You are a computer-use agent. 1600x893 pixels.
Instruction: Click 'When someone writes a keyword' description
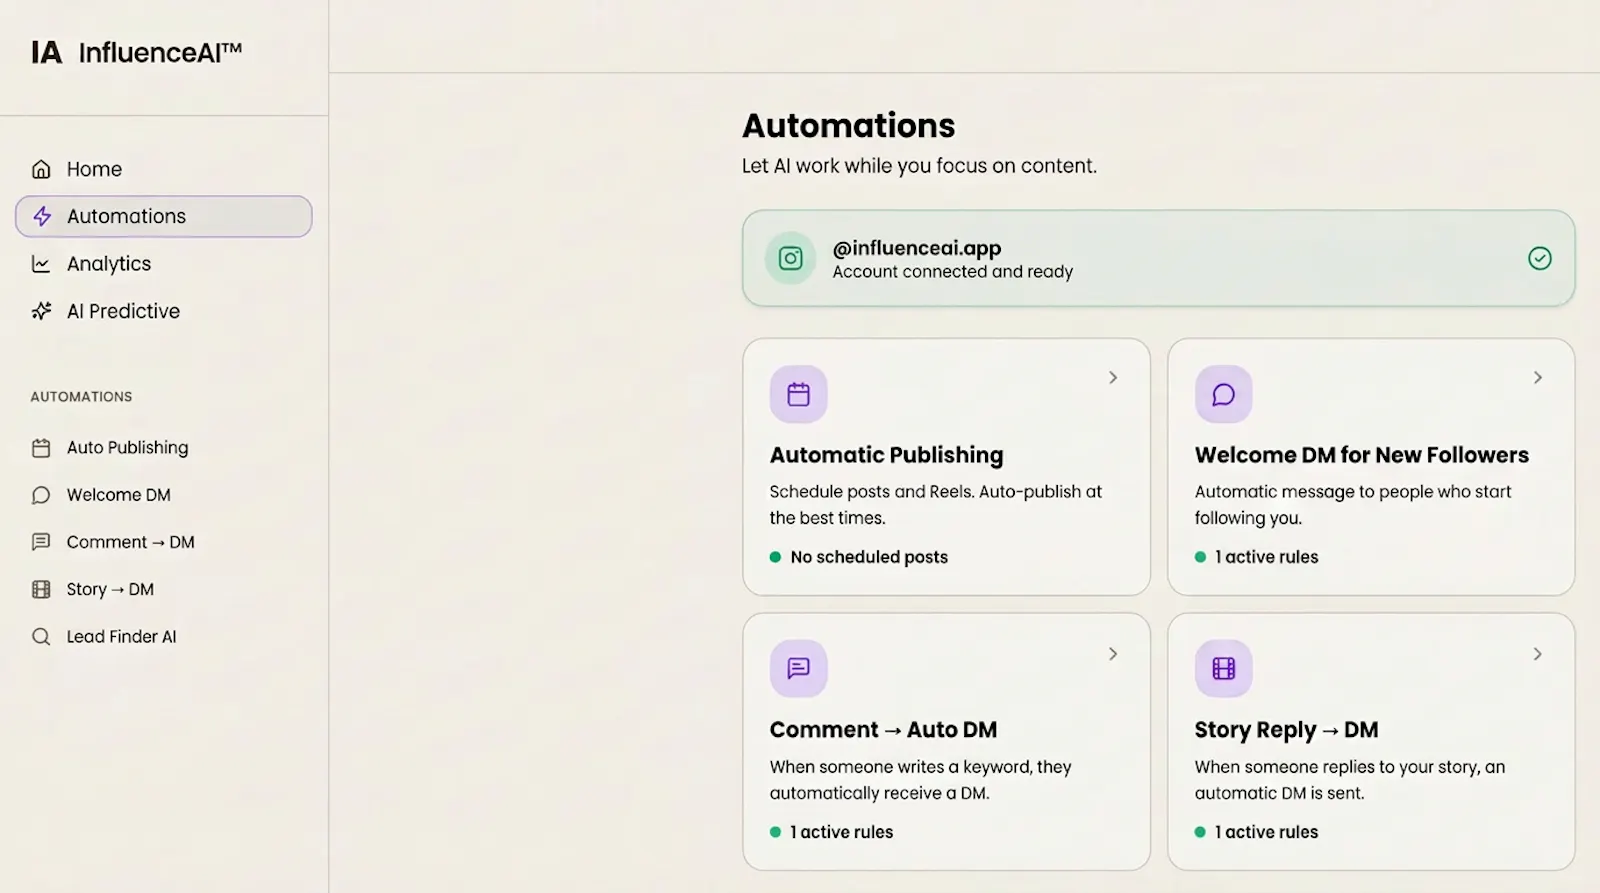click(920, 780)
